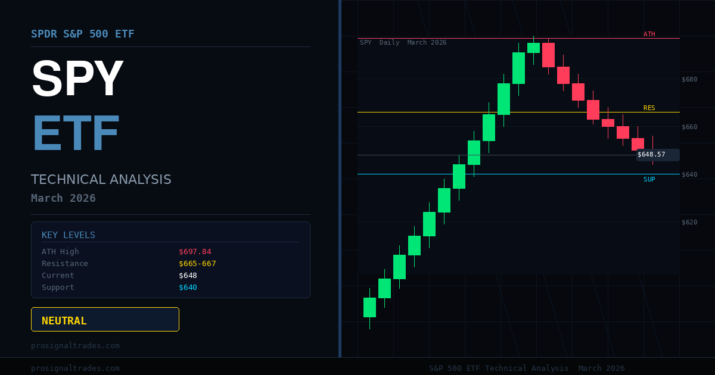Click the $697.84 ATH value
Viewport: 715px width, 375px height.
click(x=195, y=251)
